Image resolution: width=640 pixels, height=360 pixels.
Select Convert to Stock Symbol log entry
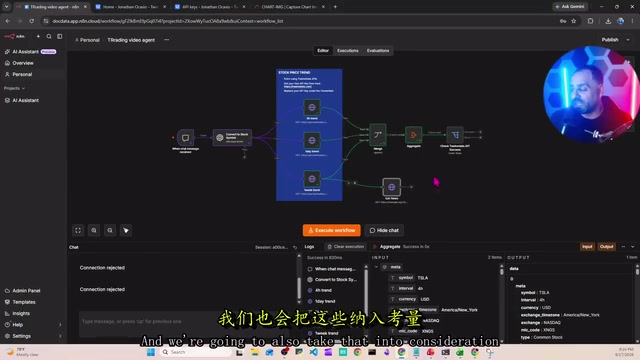point(332,280)
